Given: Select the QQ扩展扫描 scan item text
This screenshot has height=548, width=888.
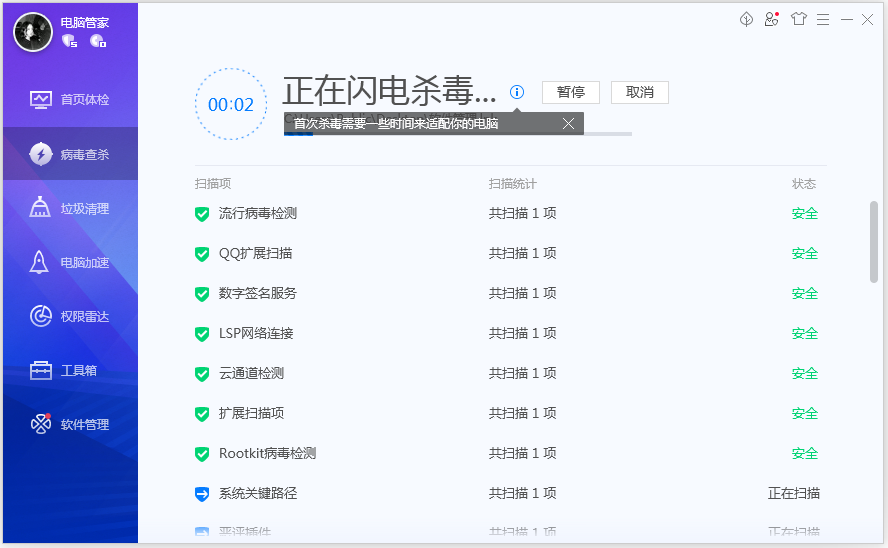Looking at the screenshot, I should [255, 254].
